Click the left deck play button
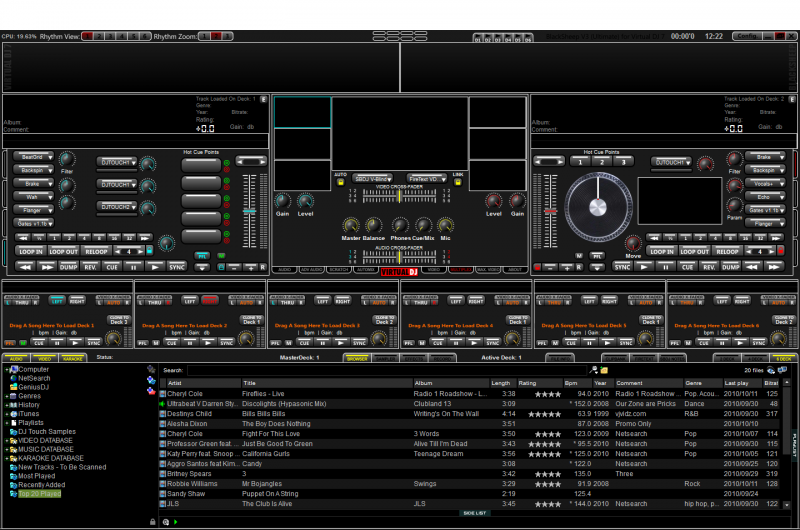The image size is (800, 530). point(155,267)
